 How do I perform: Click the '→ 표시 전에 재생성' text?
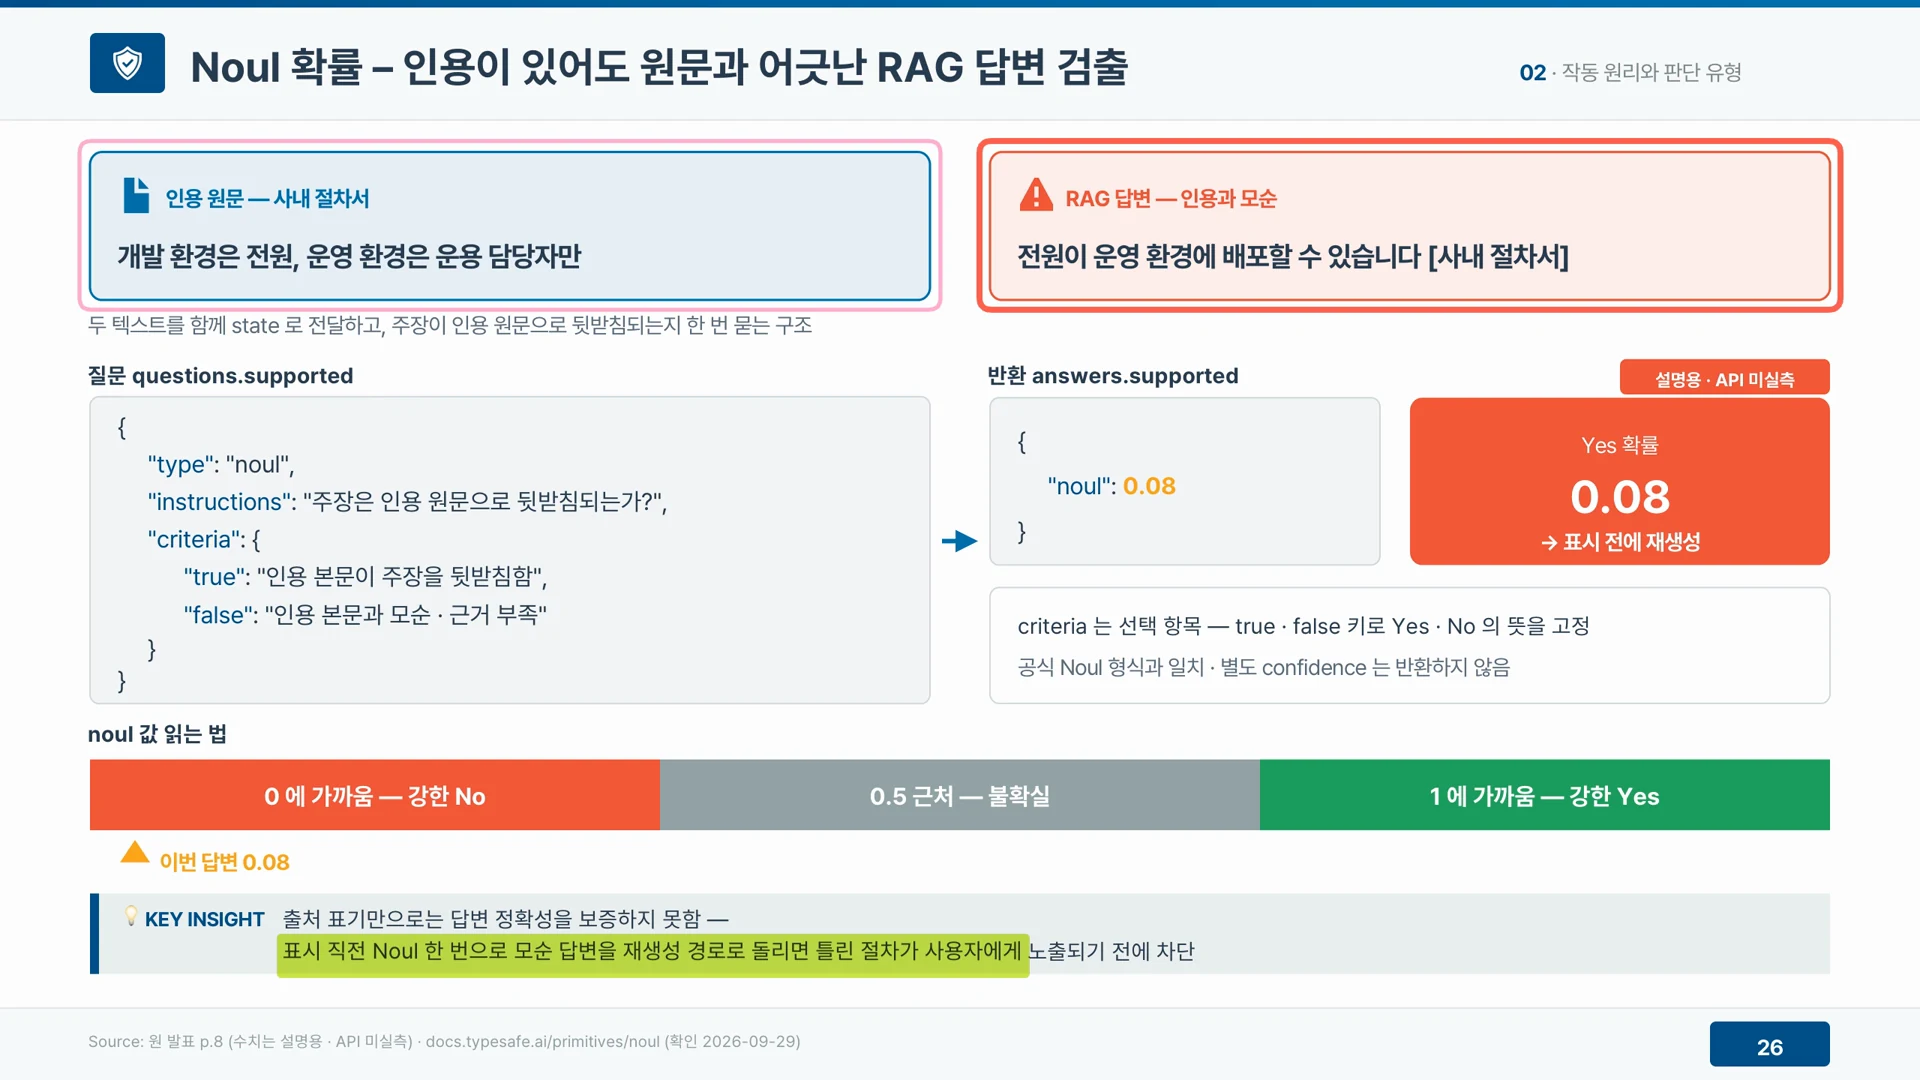click(1620, 542)
